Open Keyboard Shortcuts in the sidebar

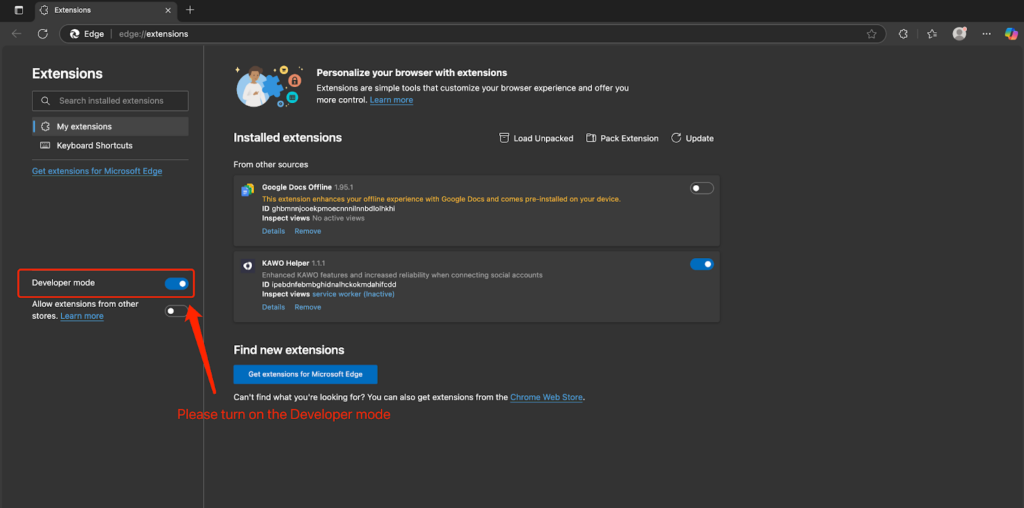point(94,145)
